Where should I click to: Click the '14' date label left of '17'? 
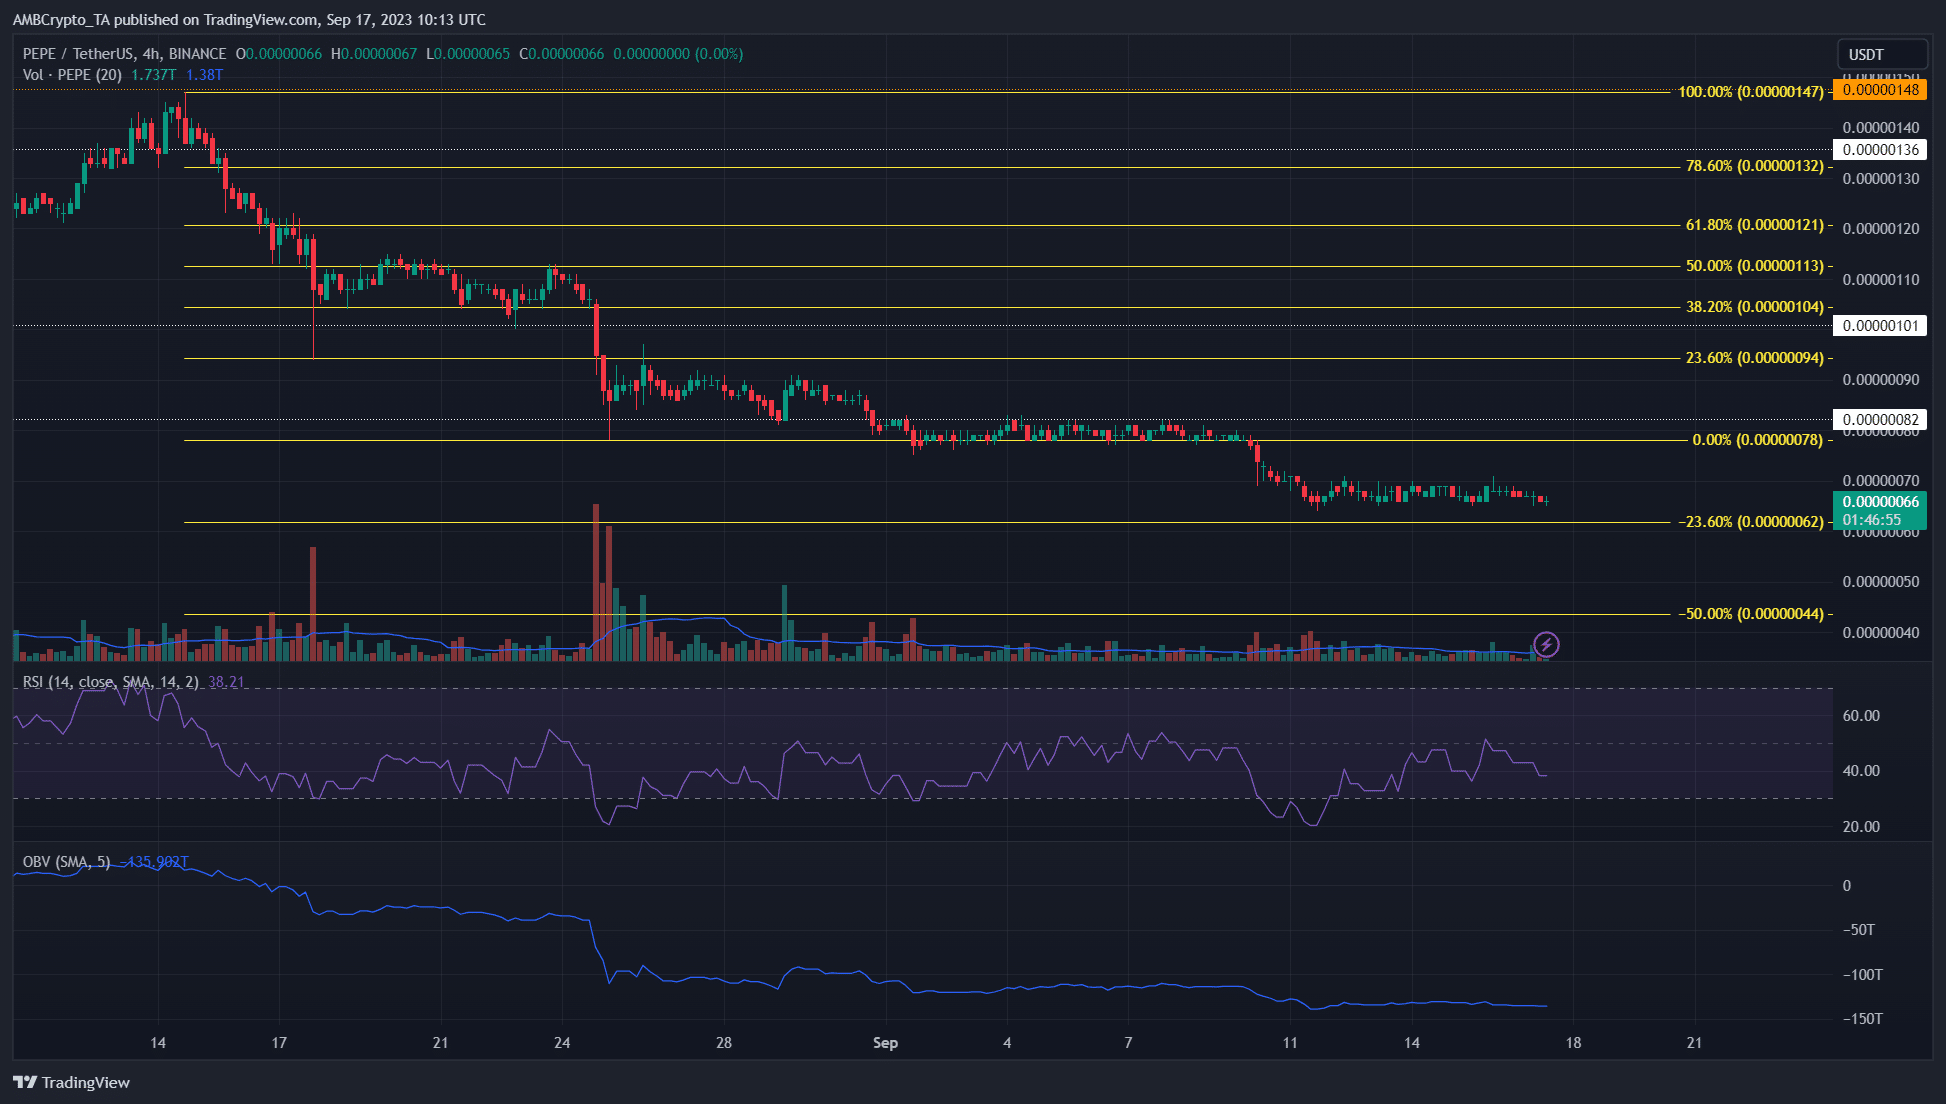tap(158, 1043)
